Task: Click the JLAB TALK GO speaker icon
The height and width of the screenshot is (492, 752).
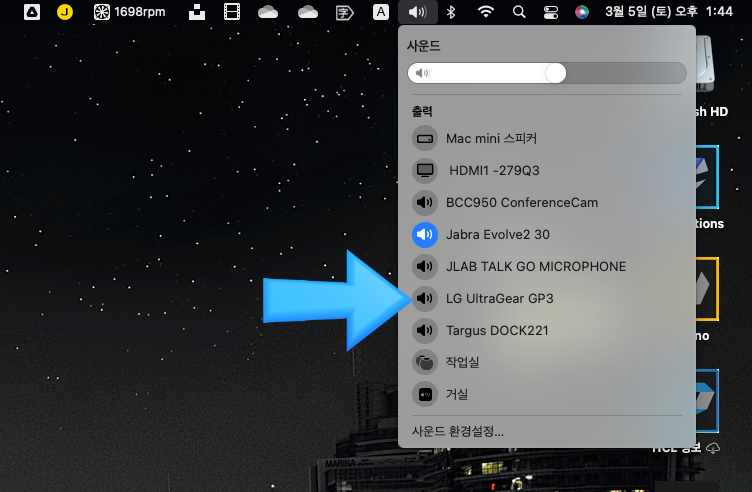Action: pyautogui.click(x=425, y=267)
